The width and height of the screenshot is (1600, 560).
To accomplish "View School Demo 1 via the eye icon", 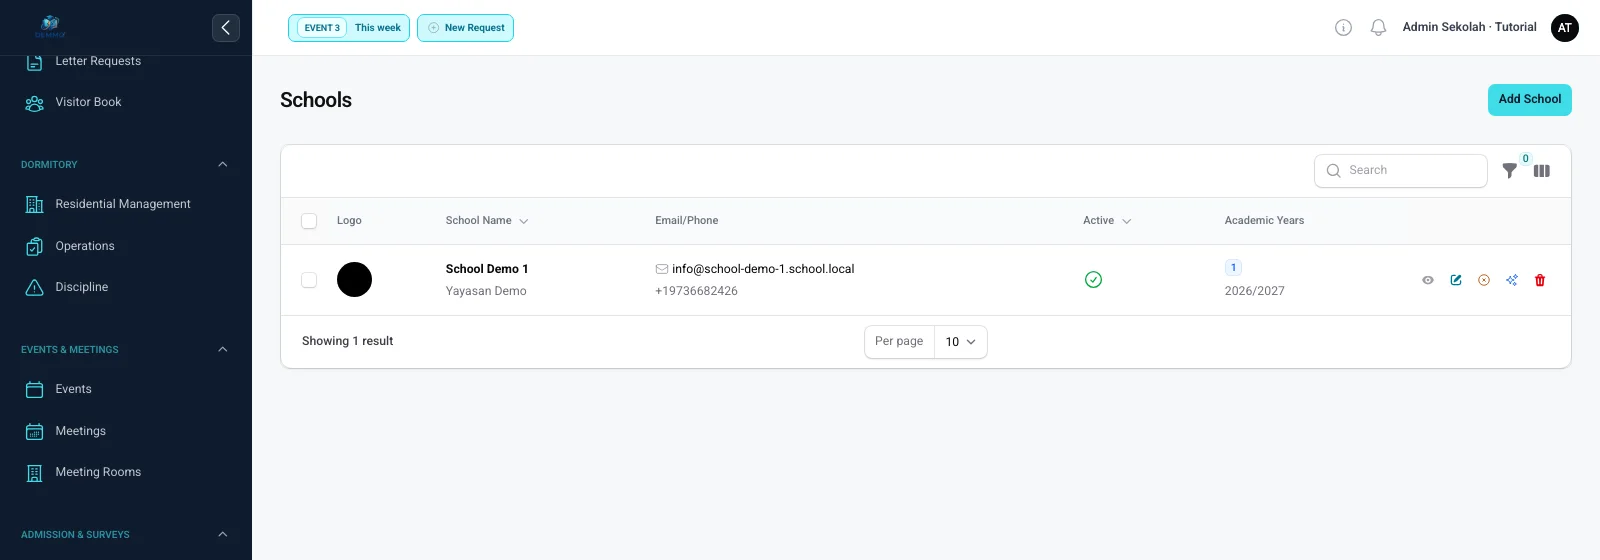I will tap(1428, 280).
